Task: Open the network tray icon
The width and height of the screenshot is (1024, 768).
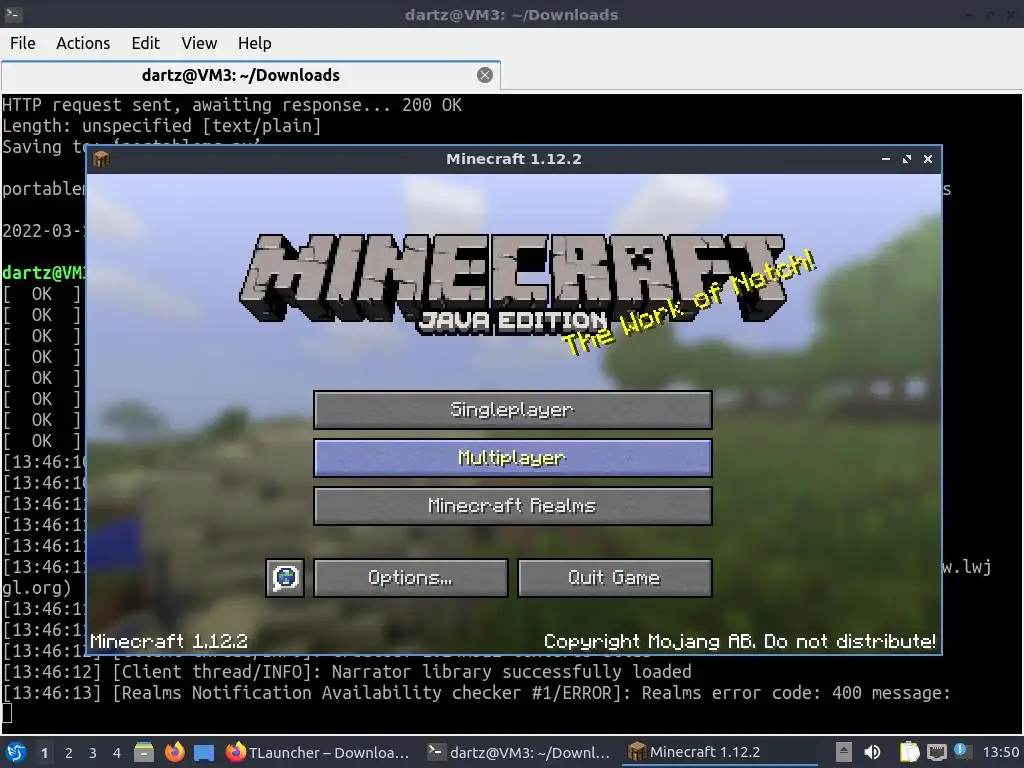Action: point(936,752)
